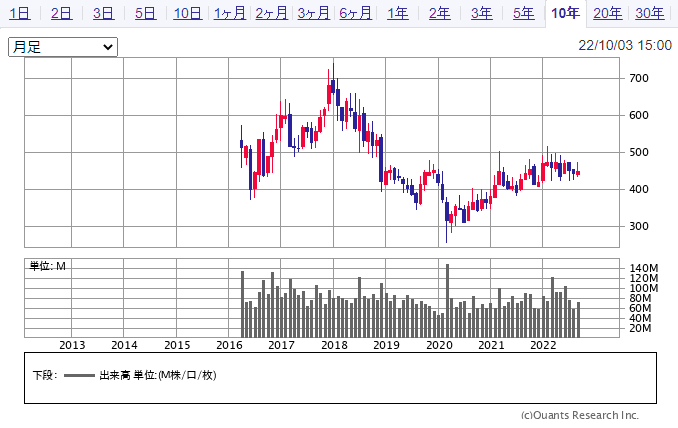Click the gray volume legend line
The image size is (678, 428).
pyautogui.click(x=79, y=375)
